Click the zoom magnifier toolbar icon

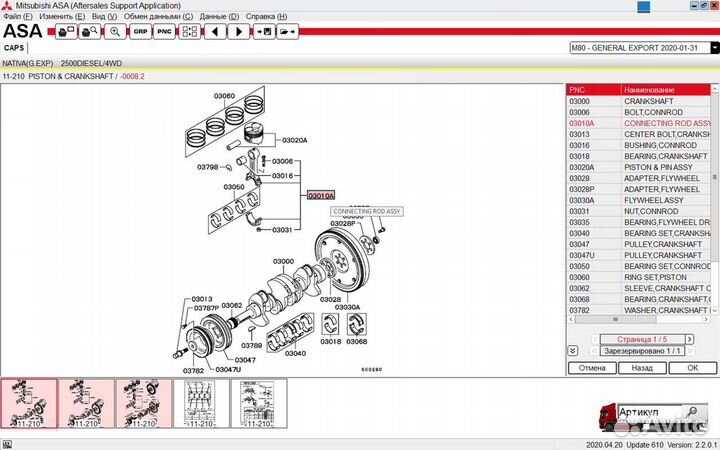(x=115, y=32)
